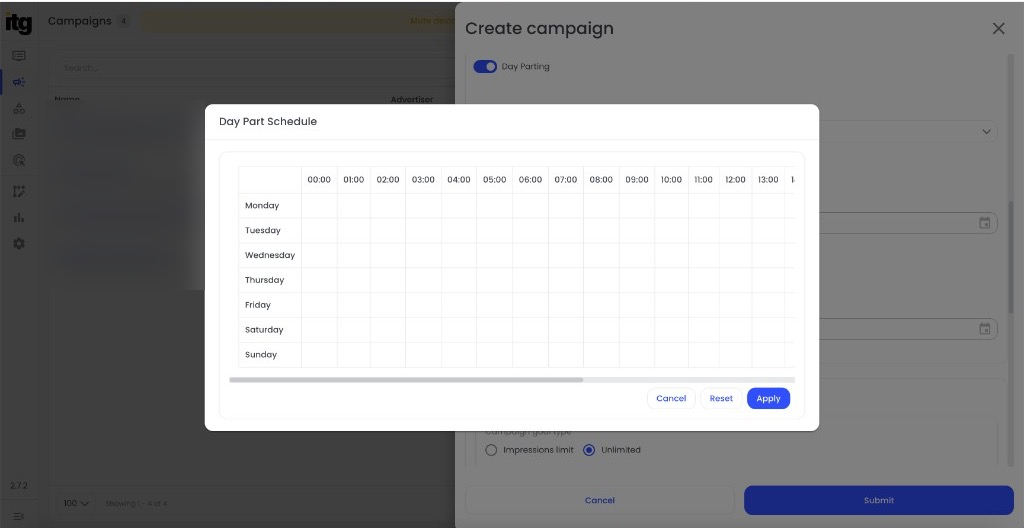Click the schedule horizontal scrollbar thumb

click(406, 380)
